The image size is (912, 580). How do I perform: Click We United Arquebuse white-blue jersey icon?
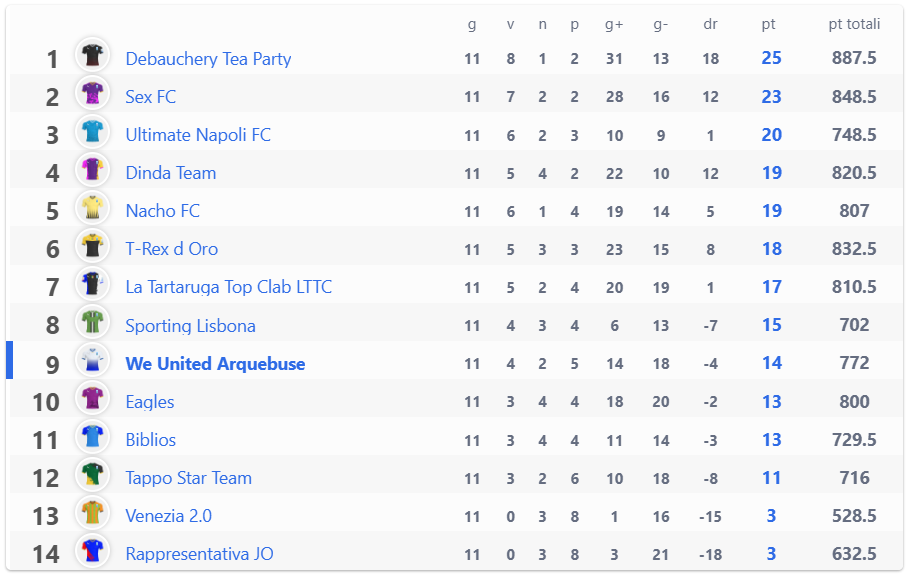click(92, 360)
